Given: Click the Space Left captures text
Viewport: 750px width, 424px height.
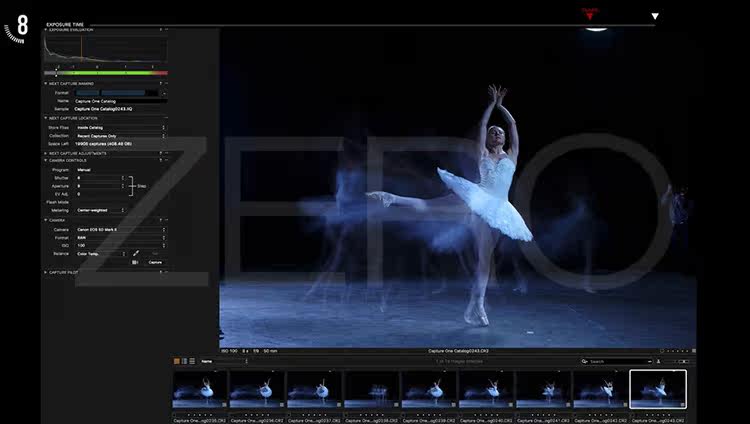Looking at the screenshot, I should (x=103, y=144).
